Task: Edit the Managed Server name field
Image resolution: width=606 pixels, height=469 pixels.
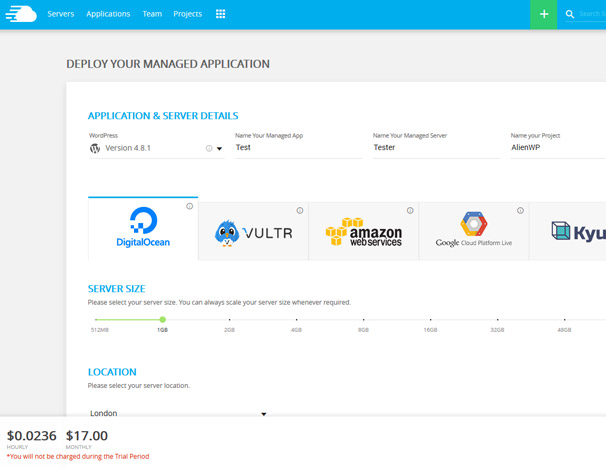Action: coord(436,148)
